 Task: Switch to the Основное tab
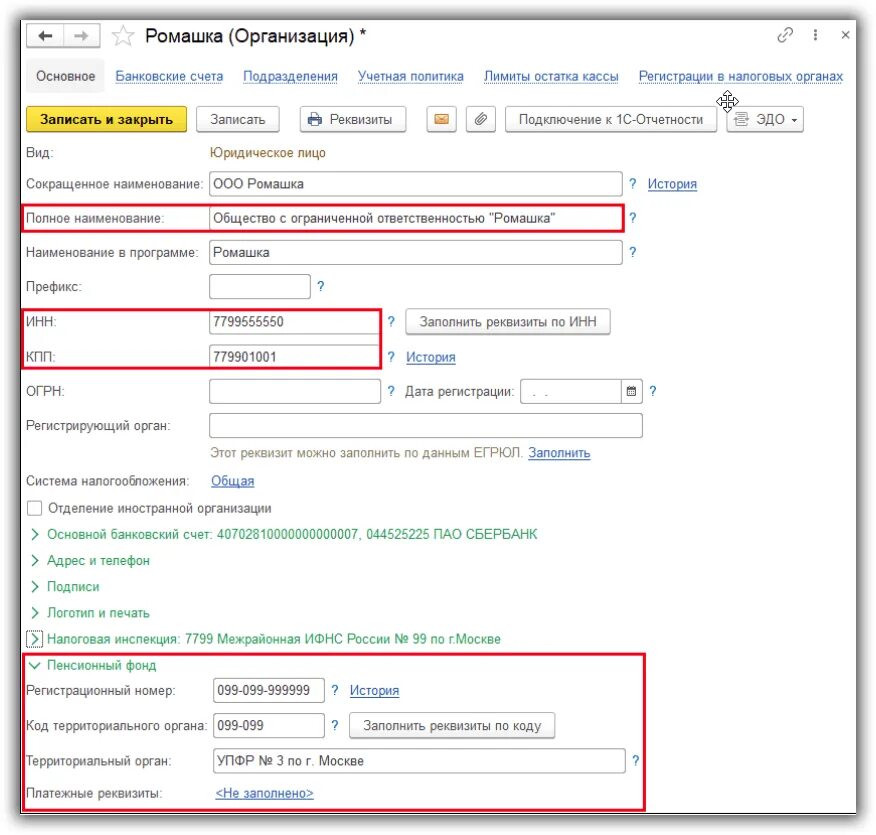tap(65, 76)
